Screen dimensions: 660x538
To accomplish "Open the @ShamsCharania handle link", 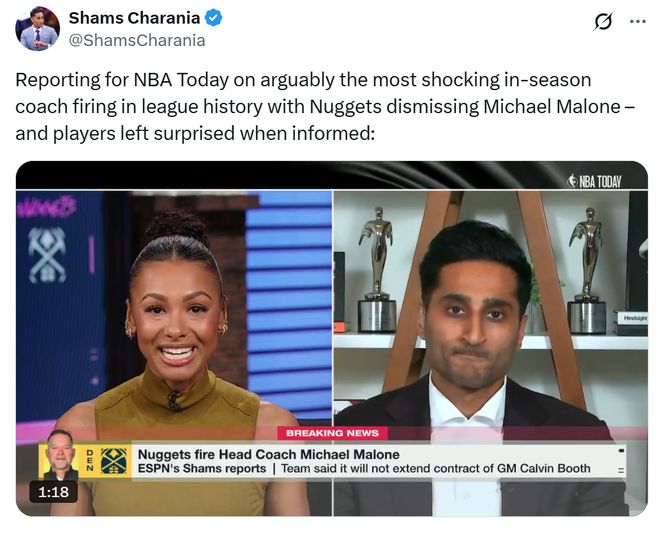I will click(137, 41).
